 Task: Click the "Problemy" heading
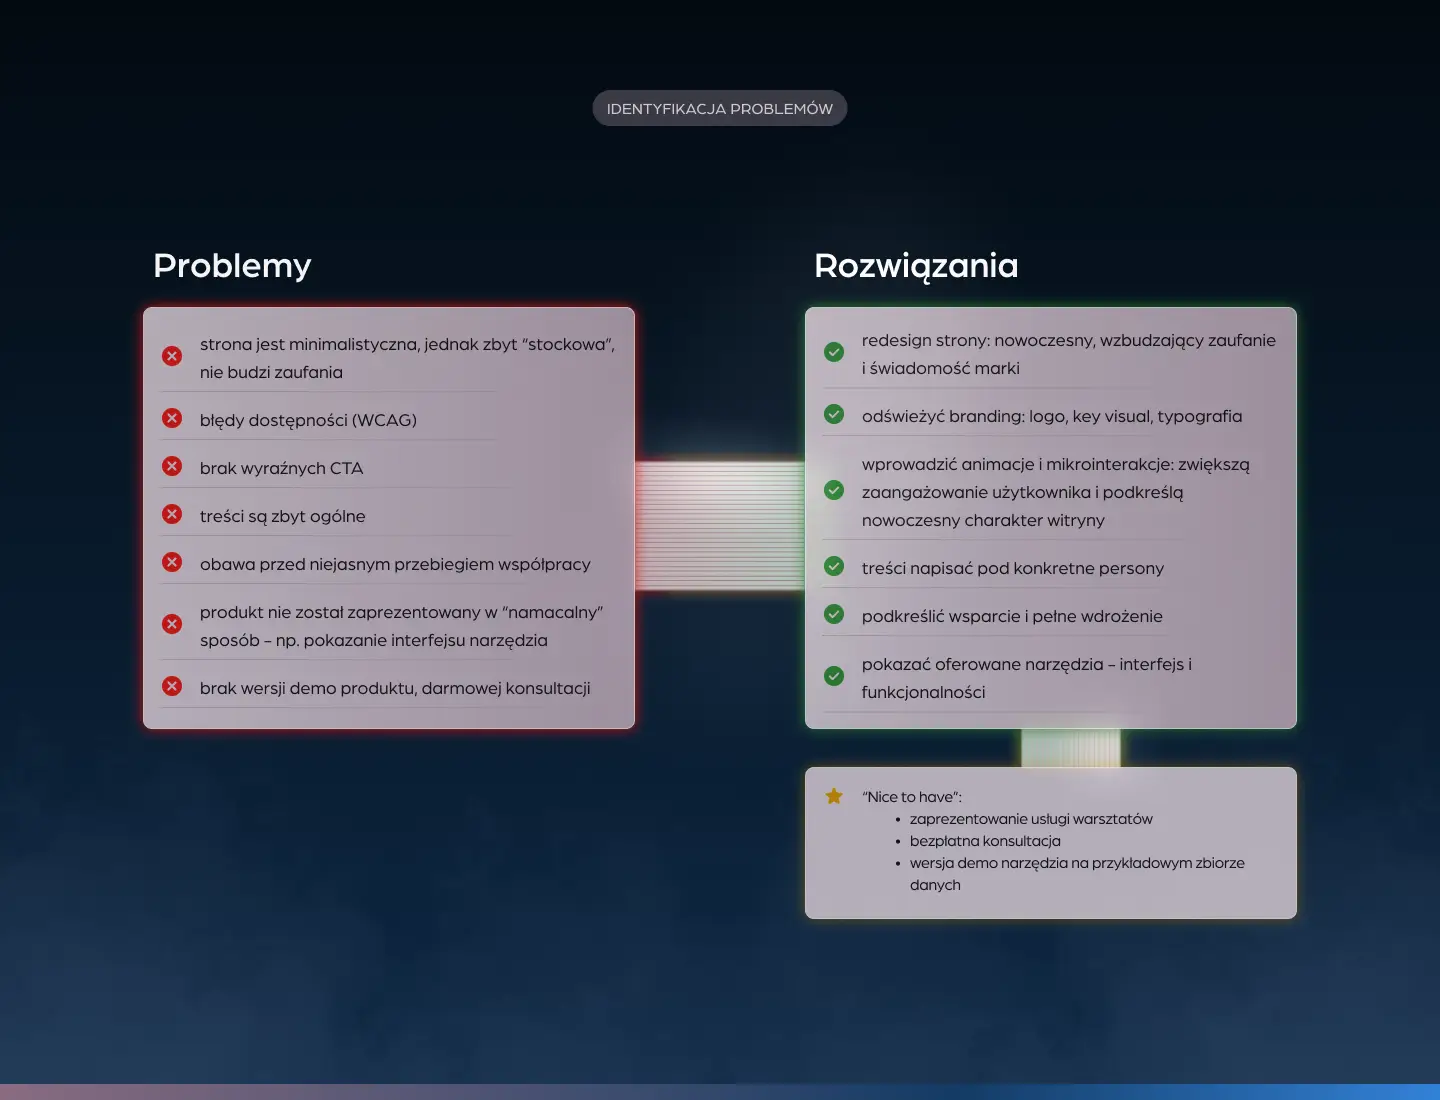tap(232, 266)
